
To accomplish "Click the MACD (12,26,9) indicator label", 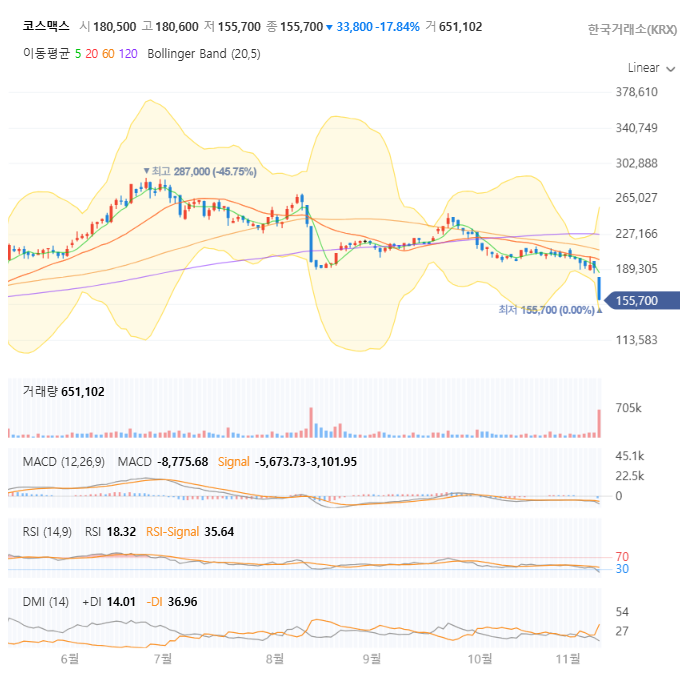I will pyautogui.click(x=64, y=462).
